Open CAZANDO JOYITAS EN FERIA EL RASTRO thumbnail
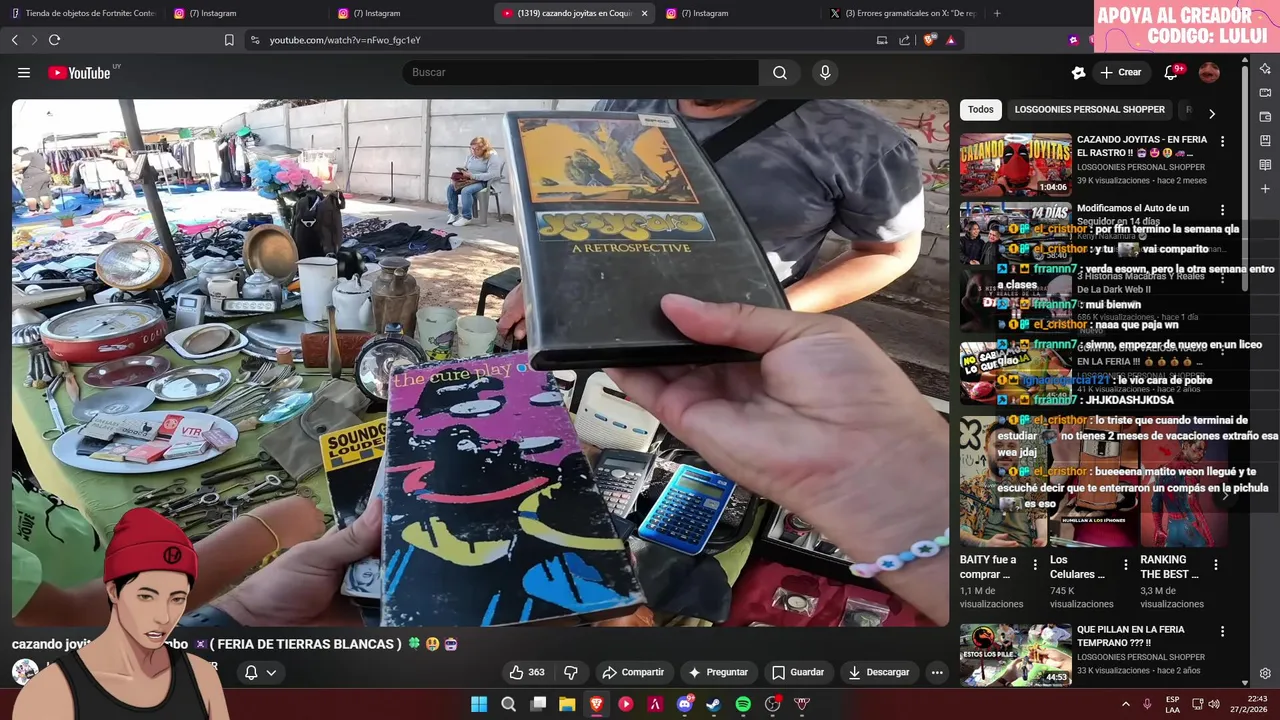1280x720 pixels. point(1015,165)
